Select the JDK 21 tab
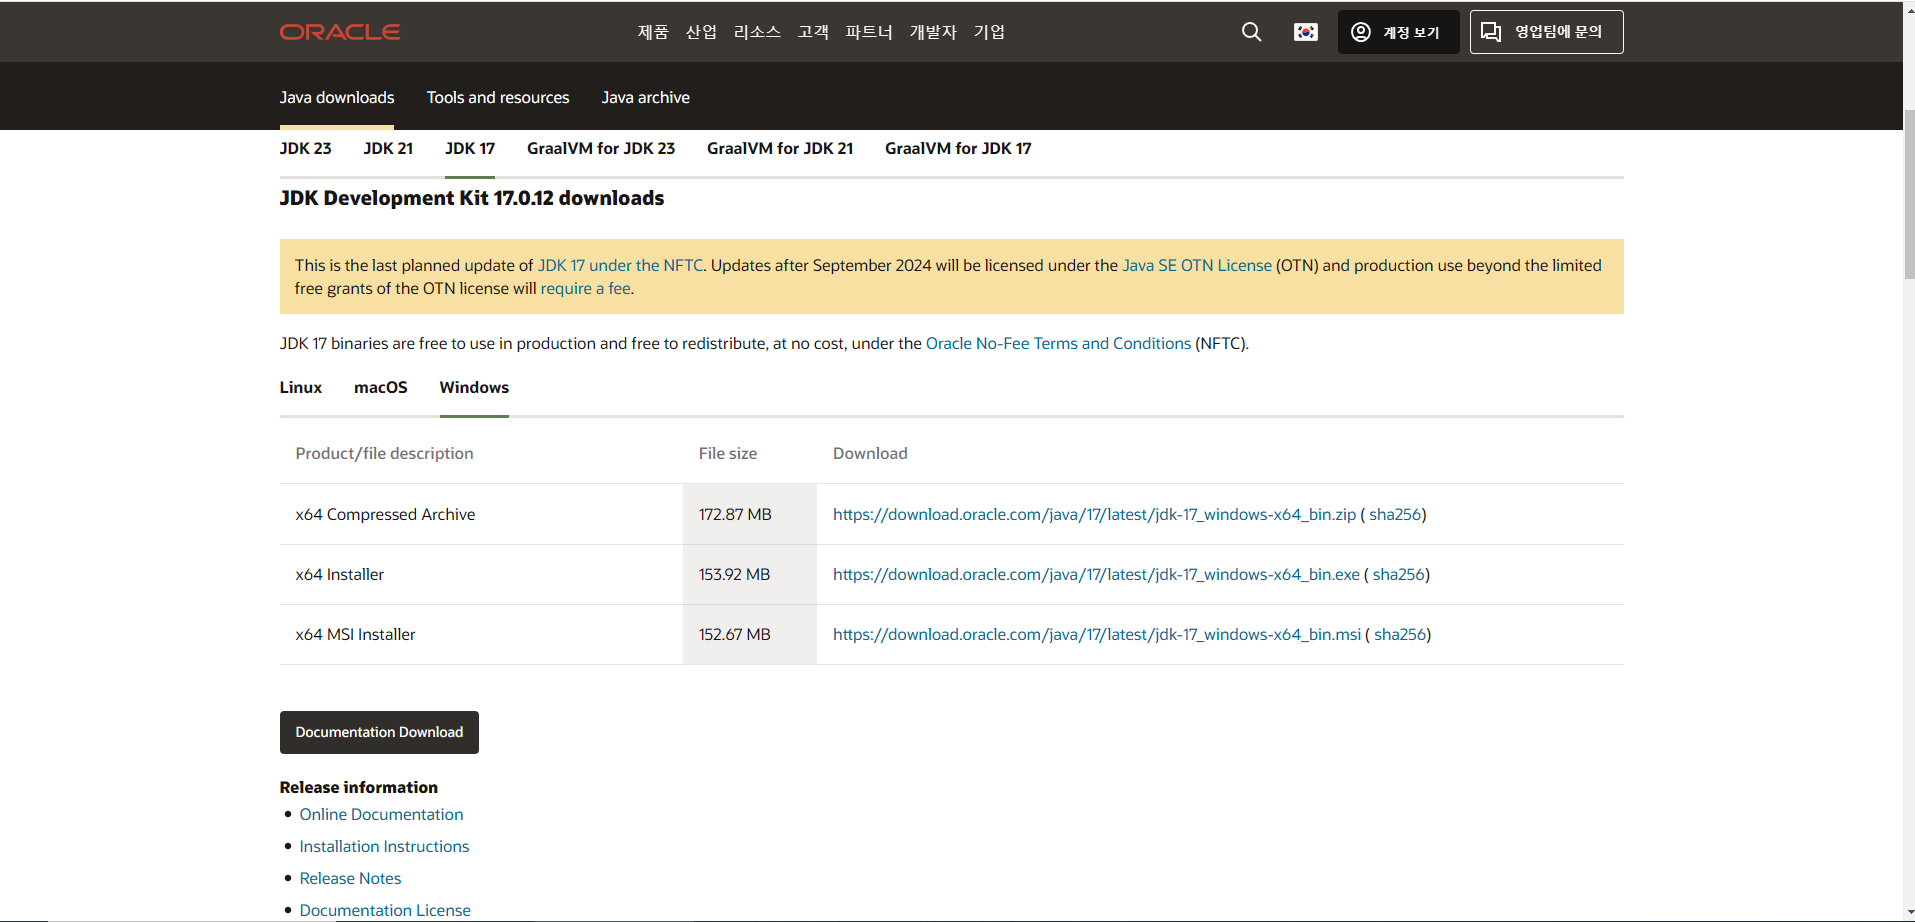Screen dimensions: 1915x922 [388, 148]
